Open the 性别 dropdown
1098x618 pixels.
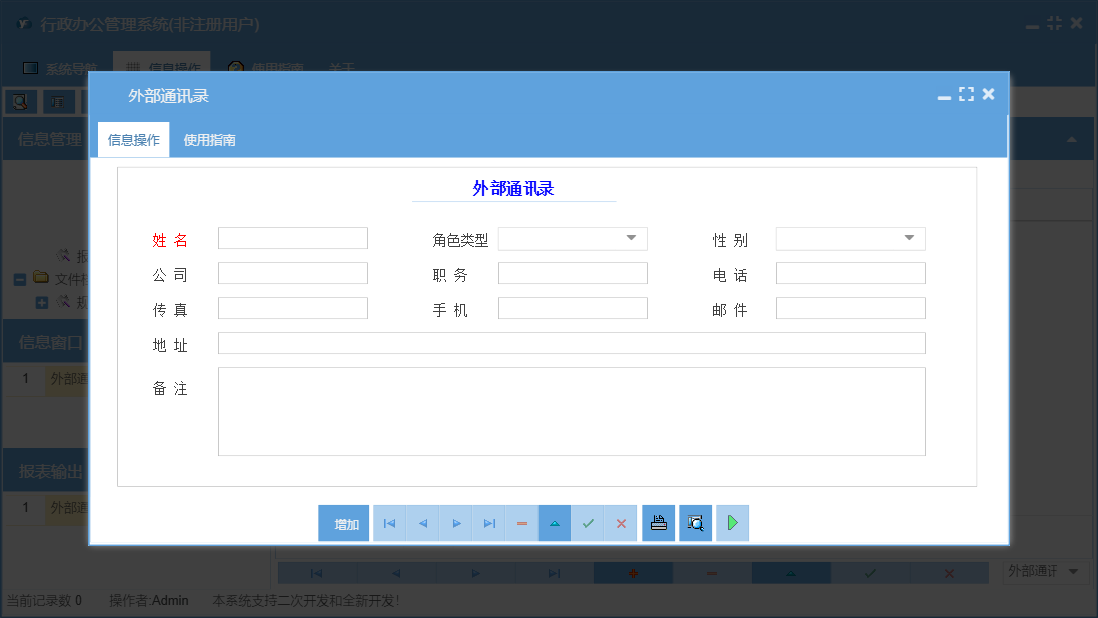(910, 238)
